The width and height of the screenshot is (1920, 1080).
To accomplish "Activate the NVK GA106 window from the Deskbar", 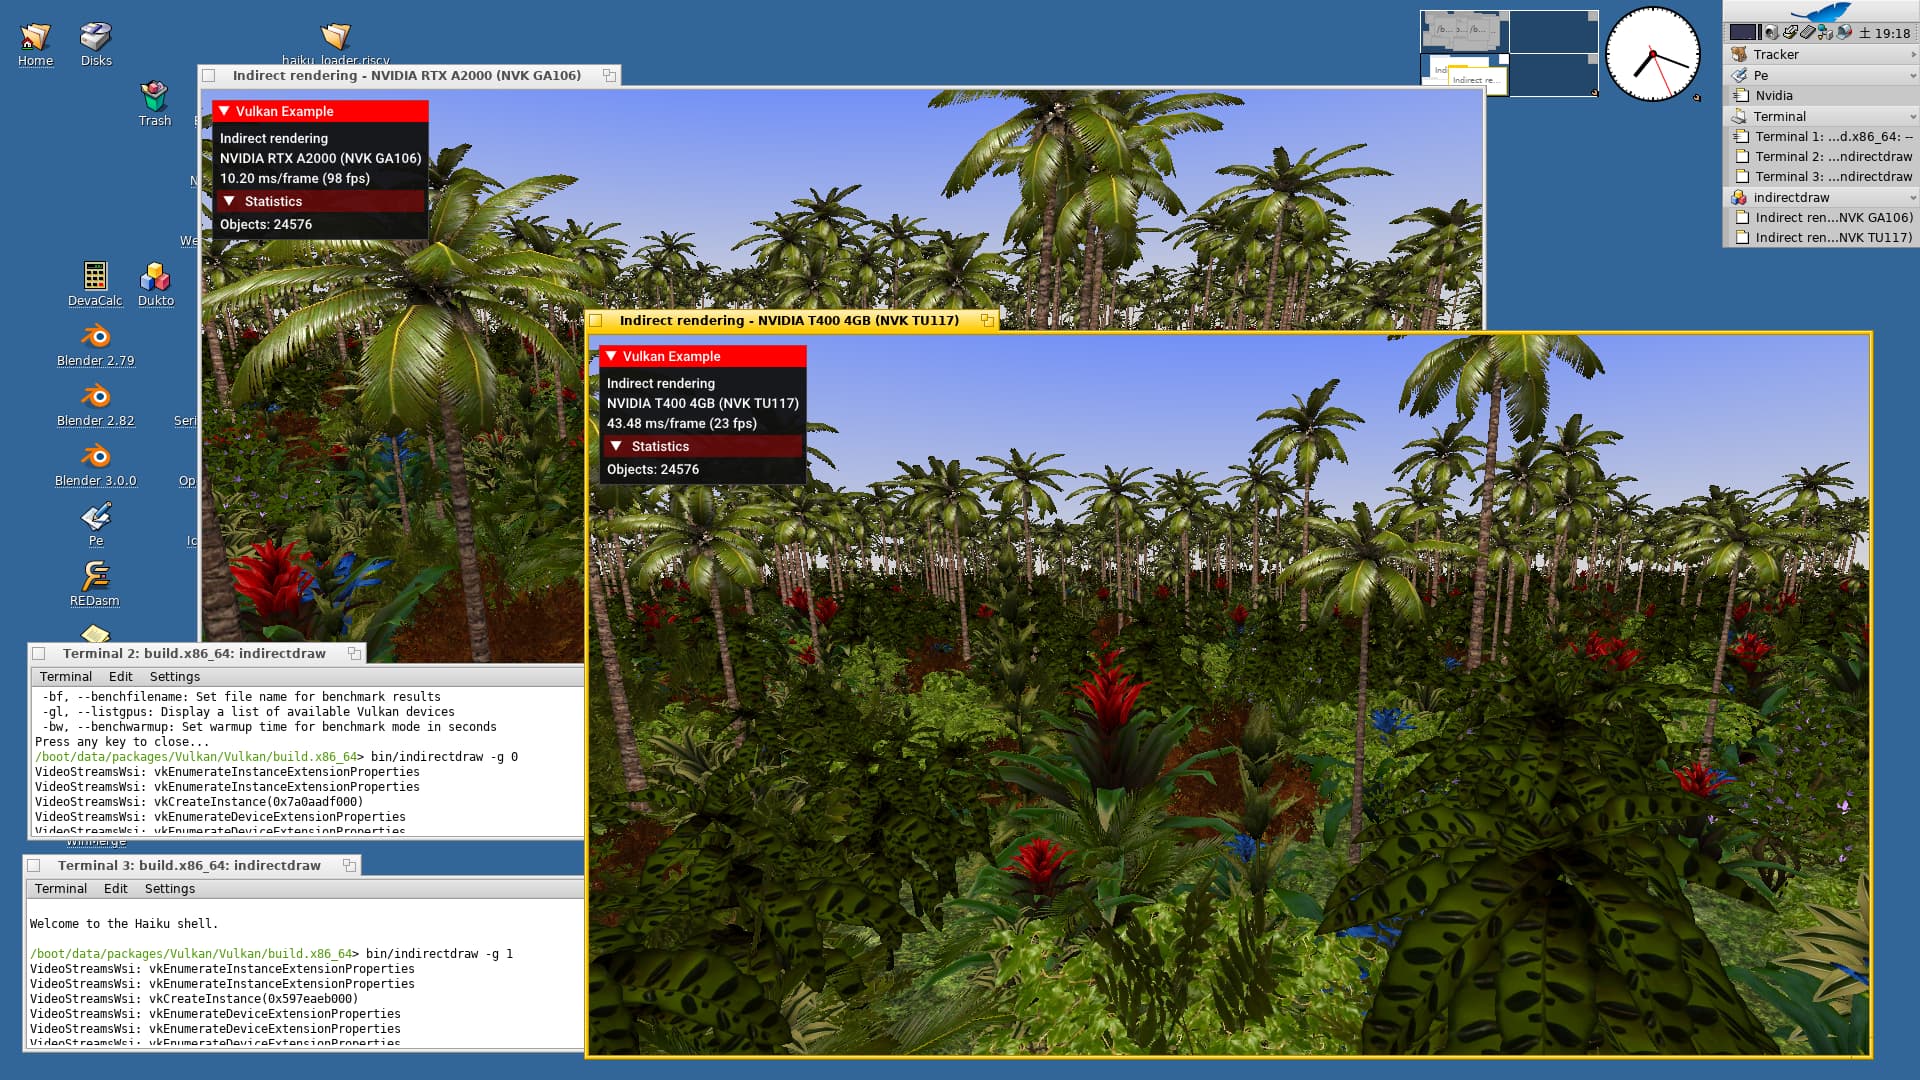I will [x=1821, y=217].
